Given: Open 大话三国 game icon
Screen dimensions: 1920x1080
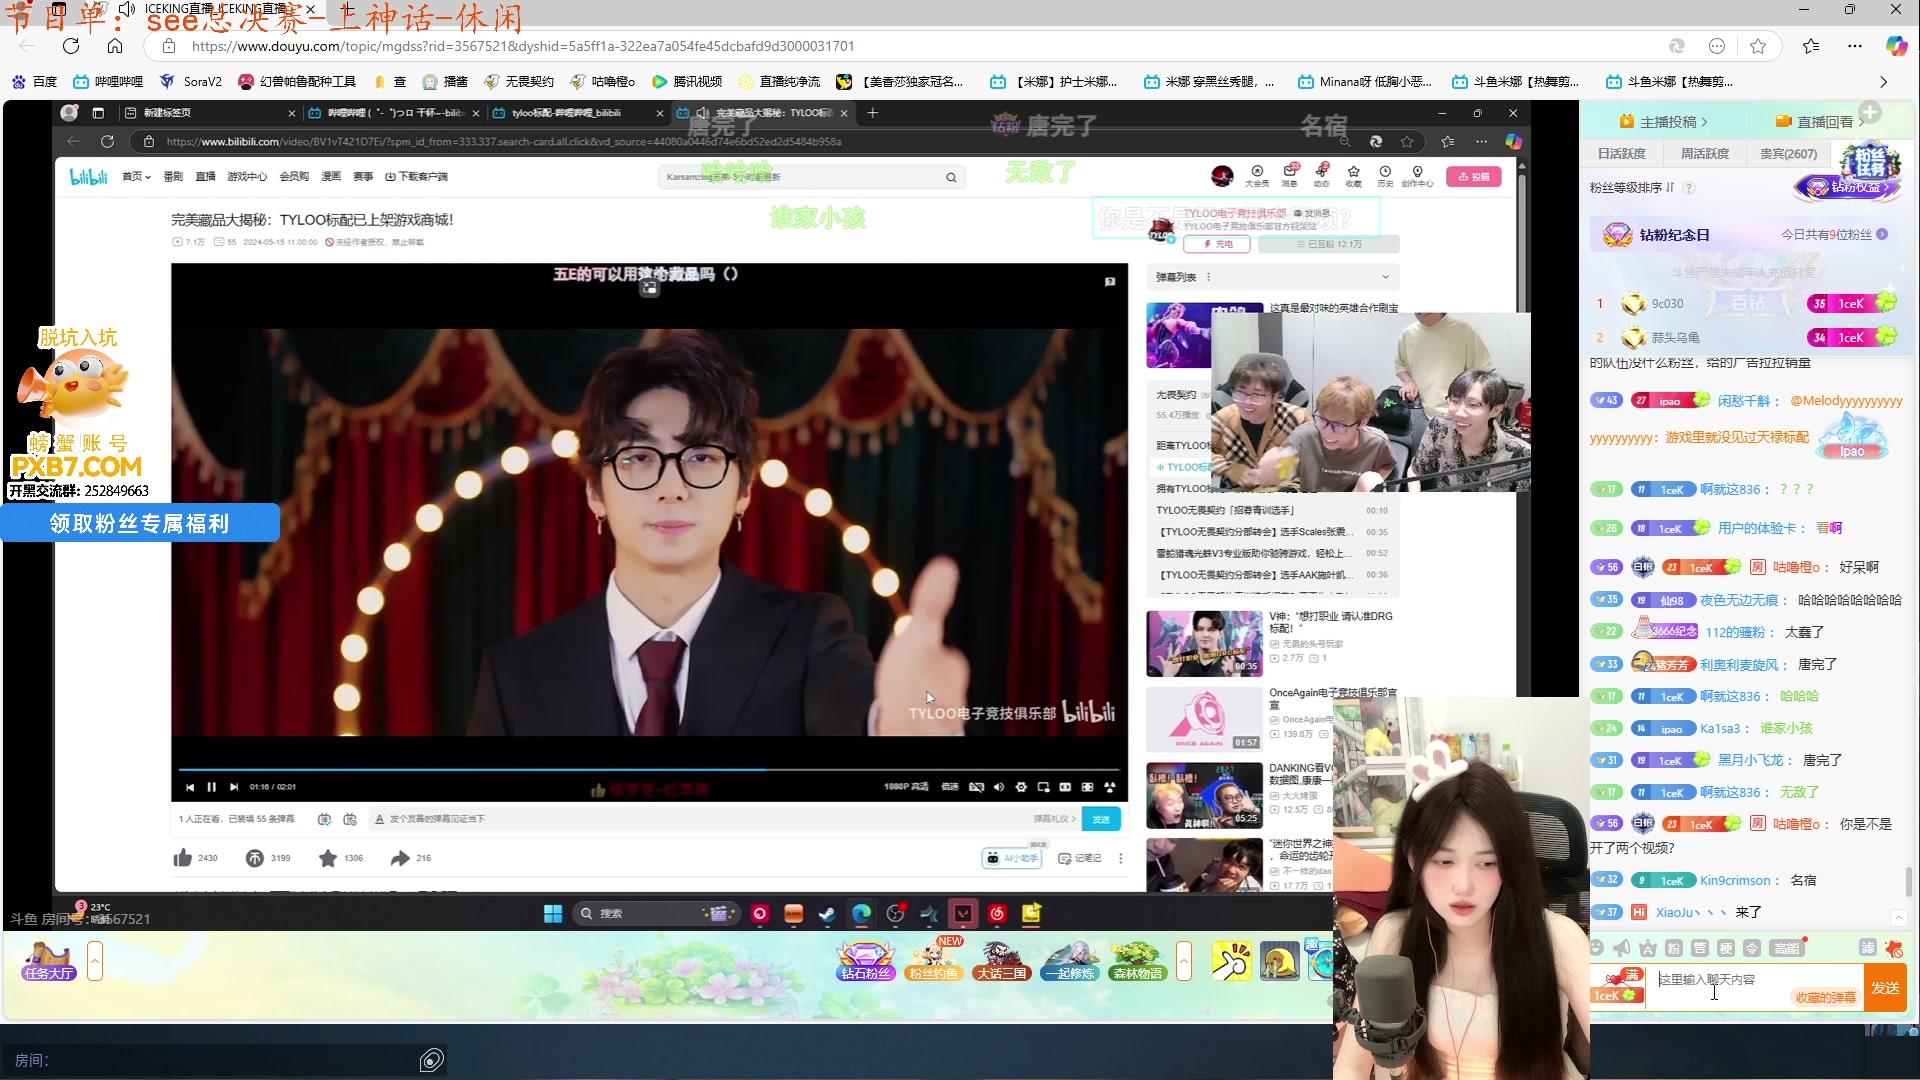Looking at the screenshot, I should [1002, 961].
